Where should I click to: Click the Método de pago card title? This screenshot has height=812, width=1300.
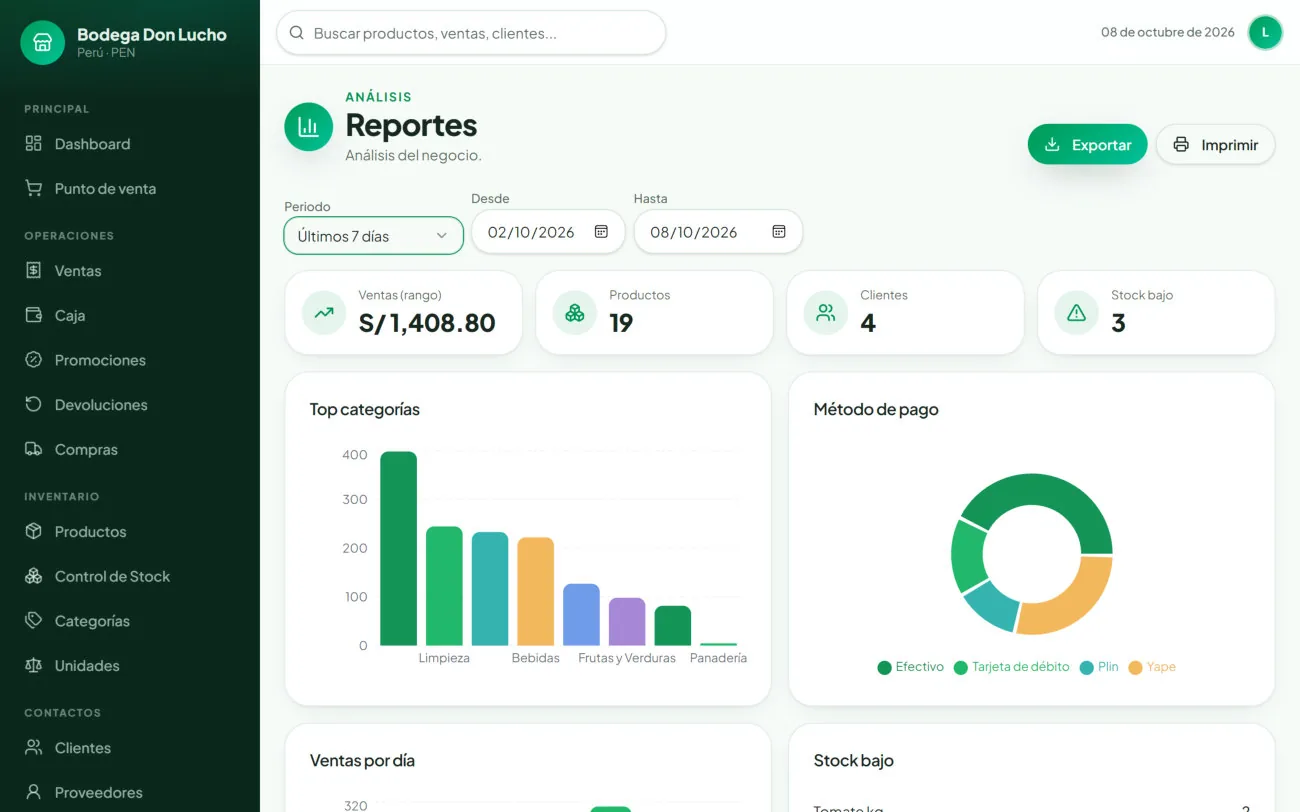point(876,409)
